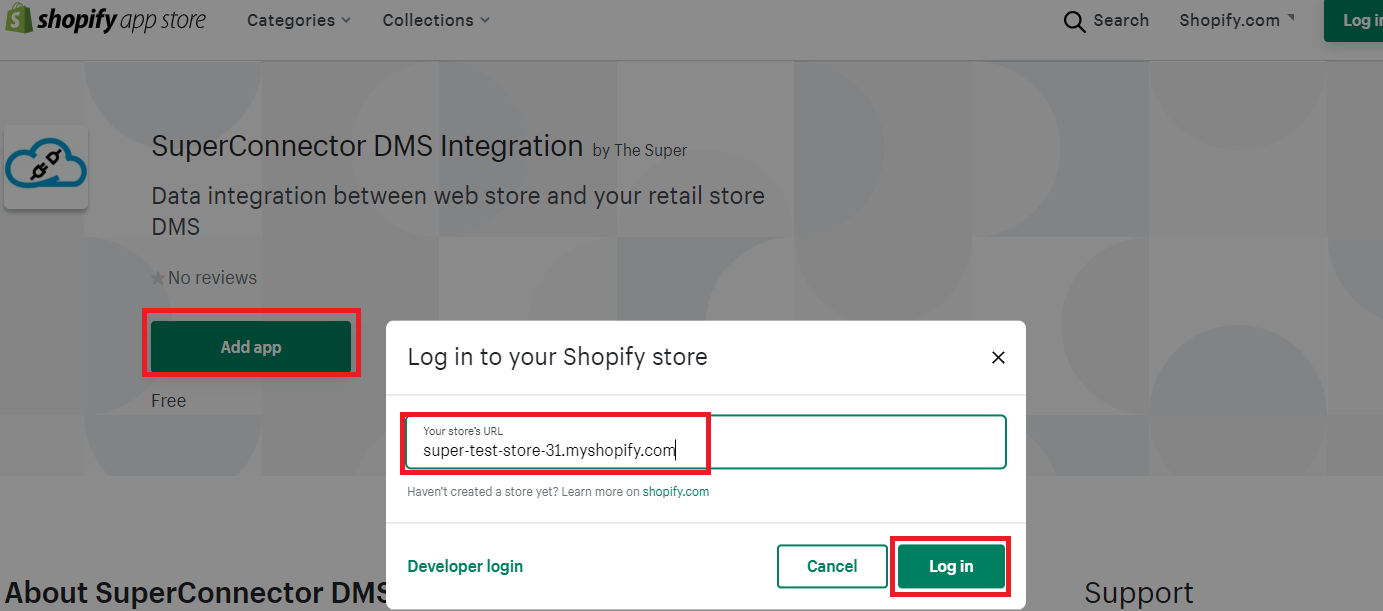Click the Search magnifier icon
The width and height of the screenshot is (1383, 611).
(x=1074, y=21)
